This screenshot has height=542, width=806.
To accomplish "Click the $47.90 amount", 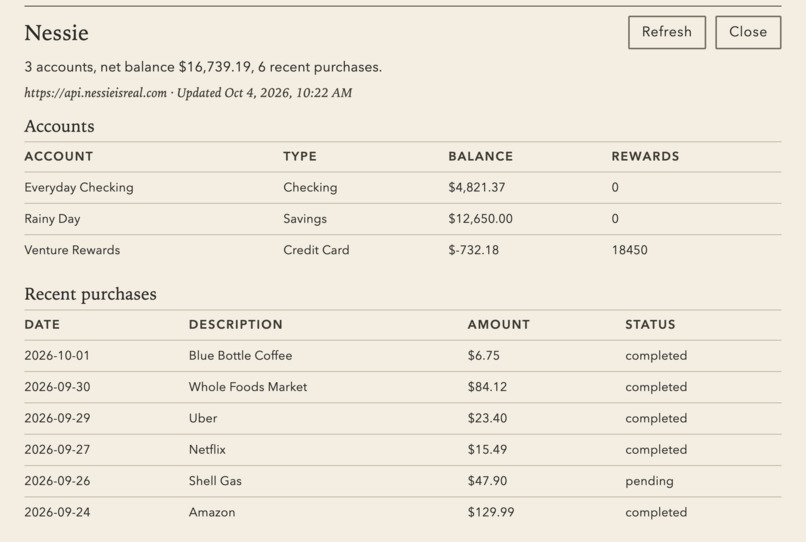I will (487, 481).
